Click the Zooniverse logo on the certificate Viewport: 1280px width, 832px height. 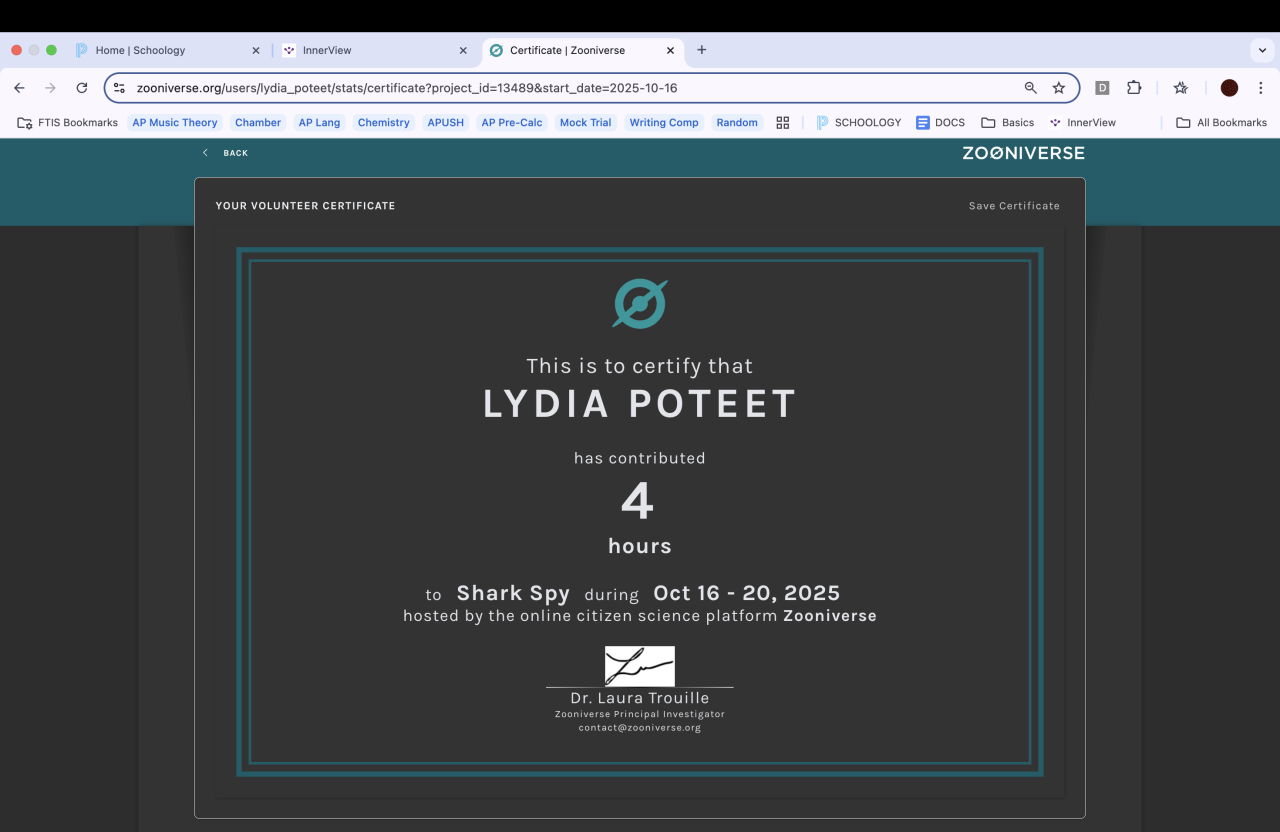640,304
